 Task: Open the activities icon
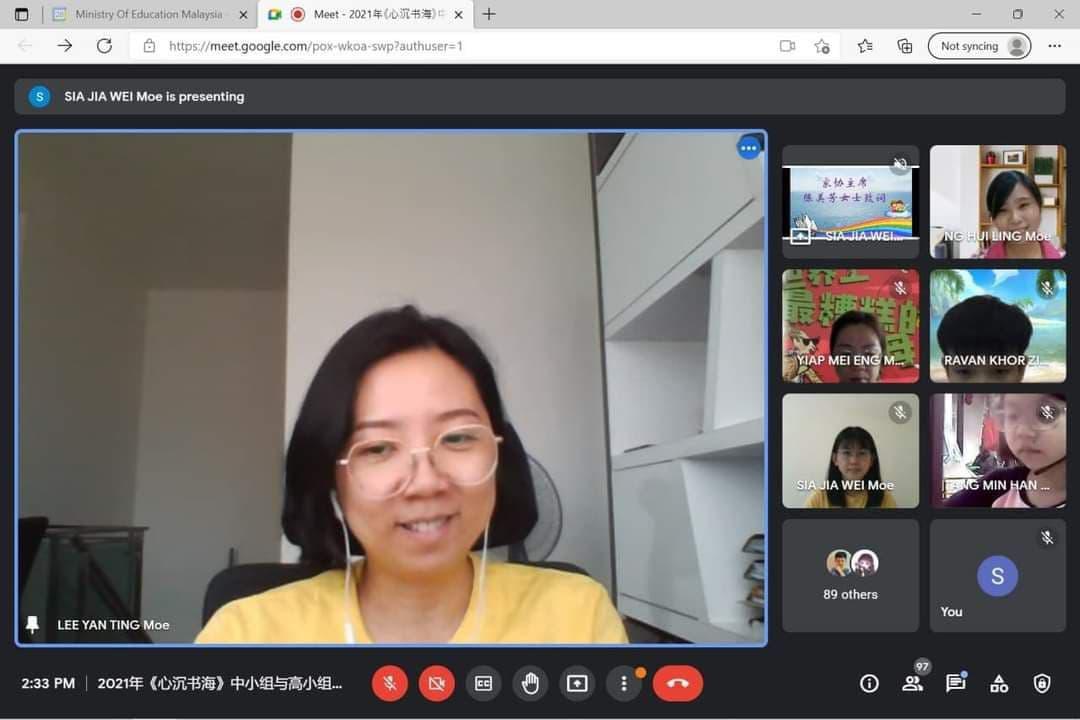tap(999, 683)
